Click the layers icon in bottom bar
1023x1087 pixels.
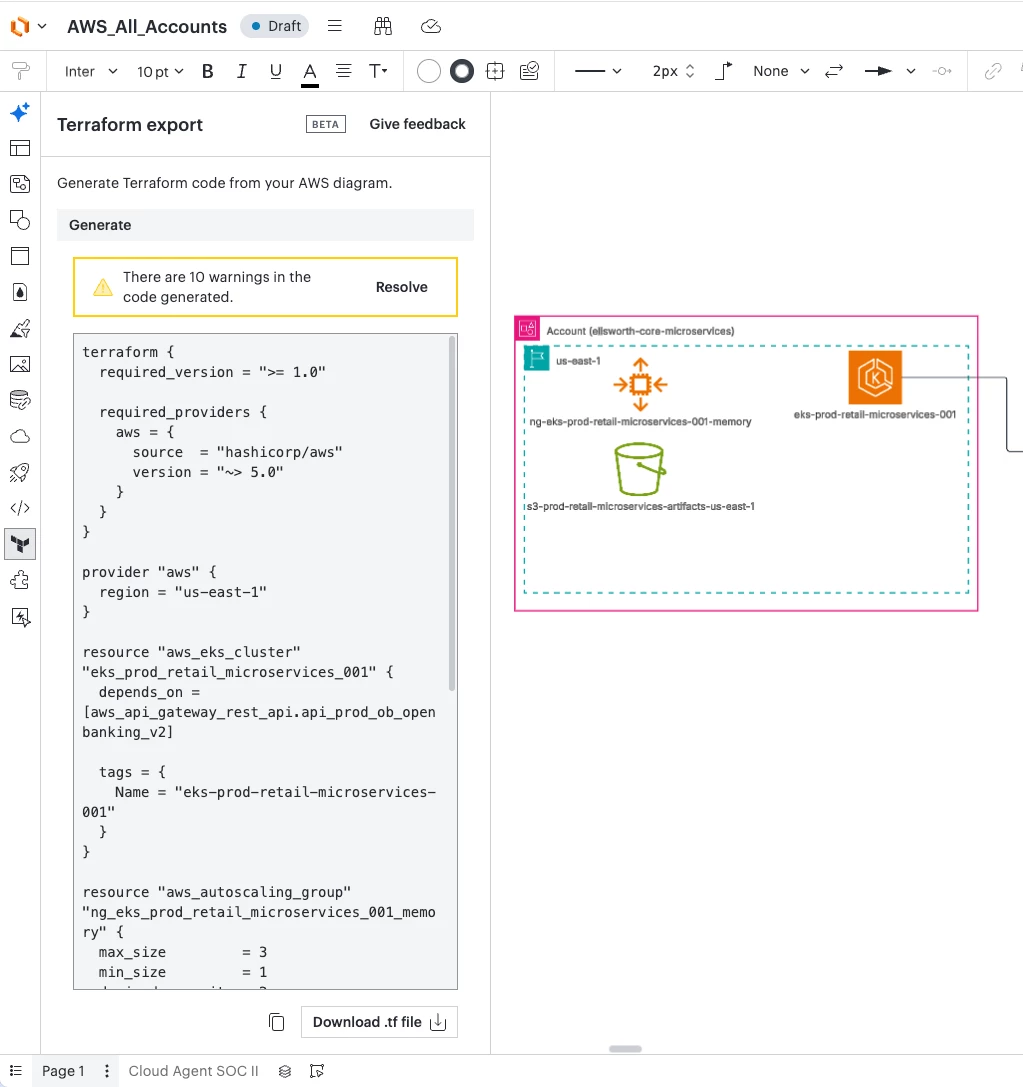point(284,1071)
